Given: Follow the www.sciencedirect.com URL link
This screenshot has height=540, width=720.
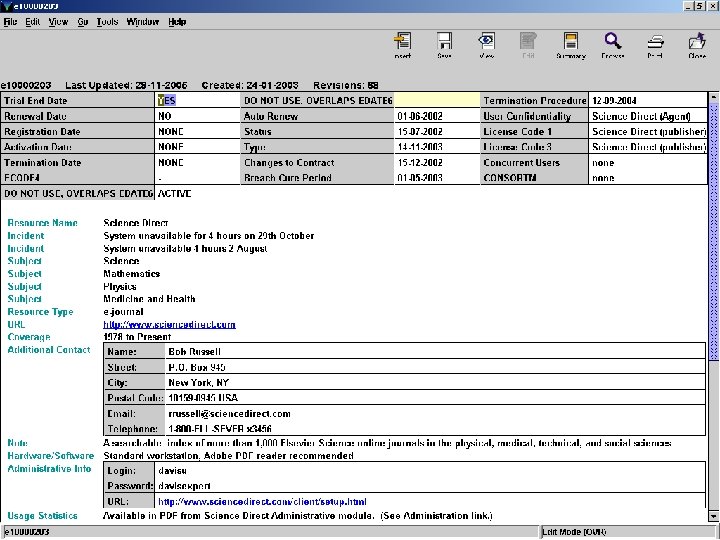Looking at the screenshot, I should [x=169, y=324].
